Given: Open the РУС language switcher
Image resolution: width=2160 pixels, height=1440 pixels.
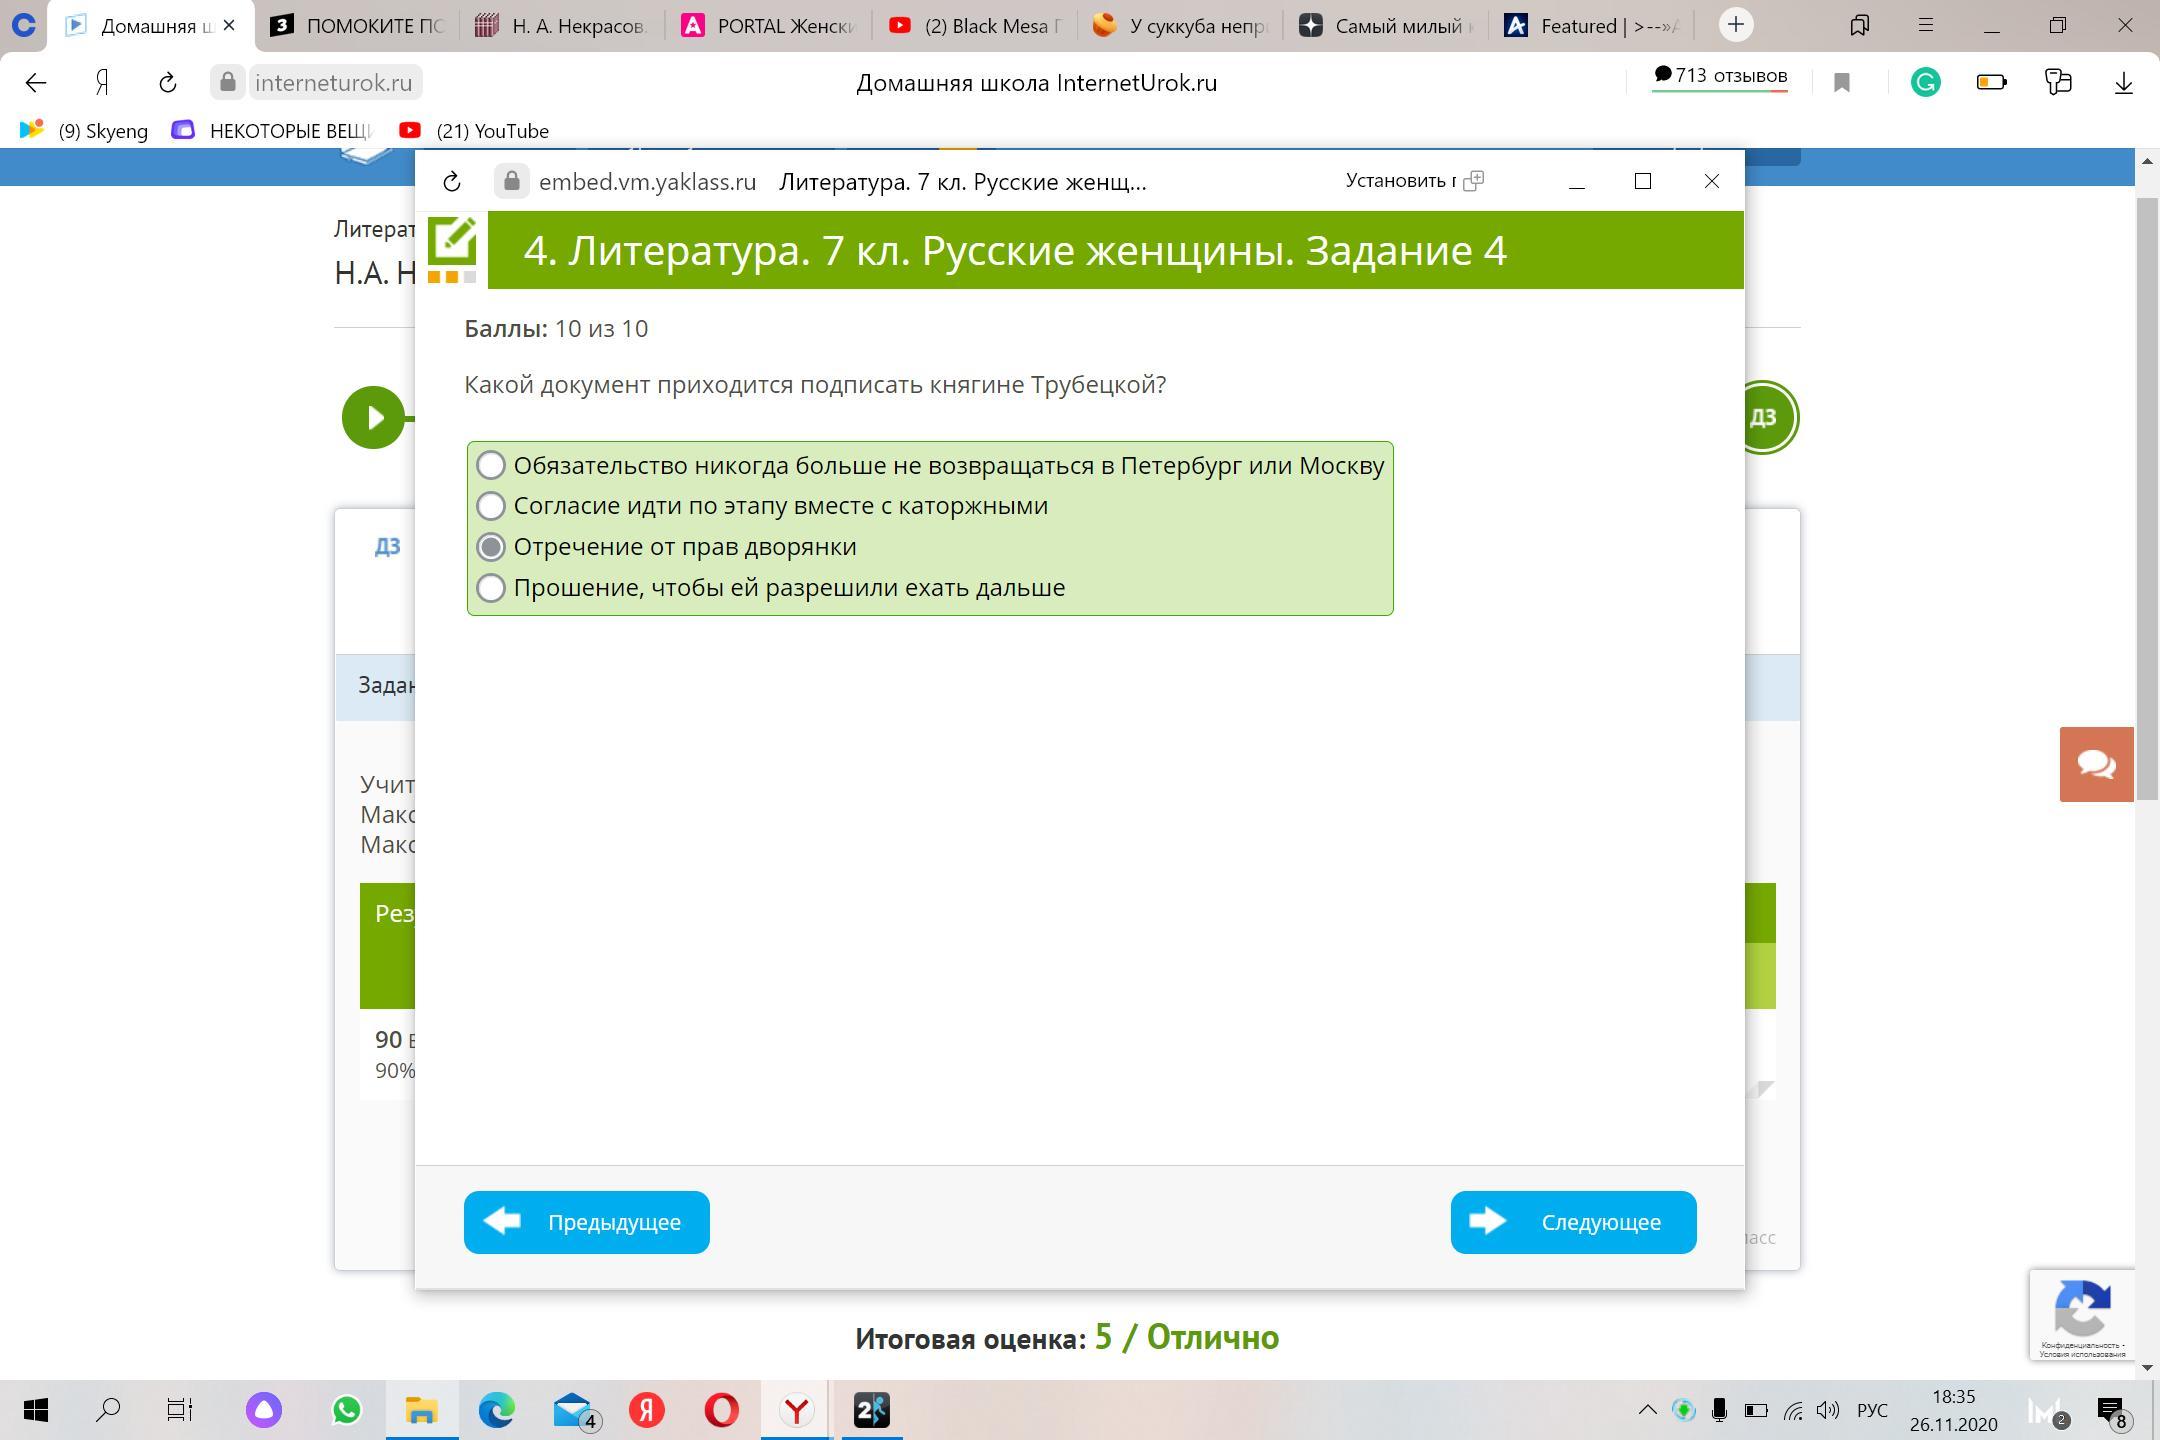Looking at the screenshot, I should click(1872, 1410).
